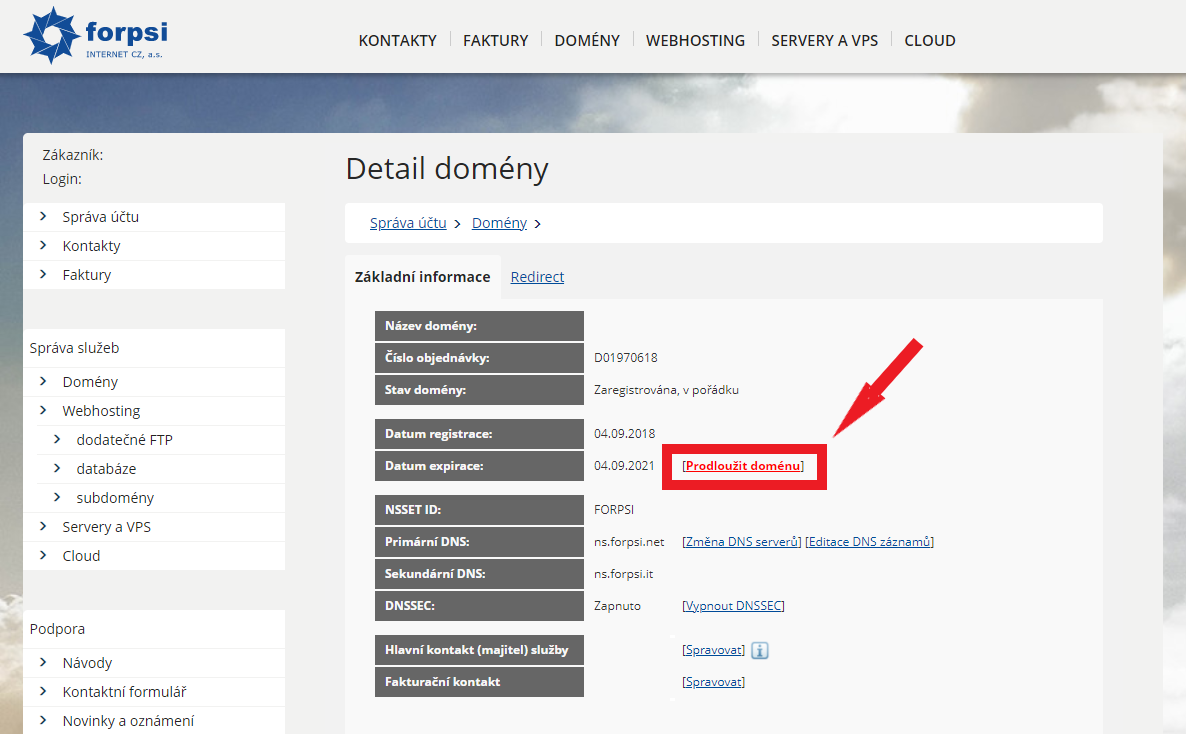The height and width of the screenshot is (734, 1186).
Task: Click the Název domény: label cell
Action: tap(480, 326)
